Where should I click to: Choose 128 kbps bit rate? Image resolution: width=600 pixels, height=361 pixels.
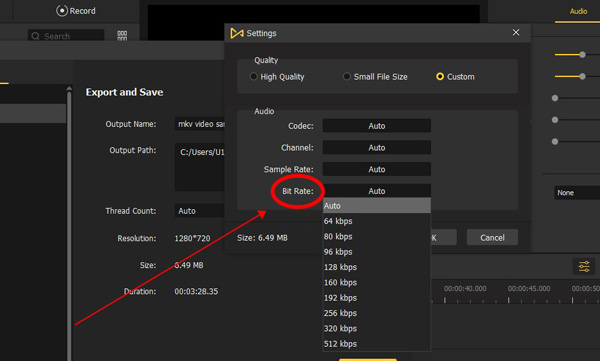(377, 267)
